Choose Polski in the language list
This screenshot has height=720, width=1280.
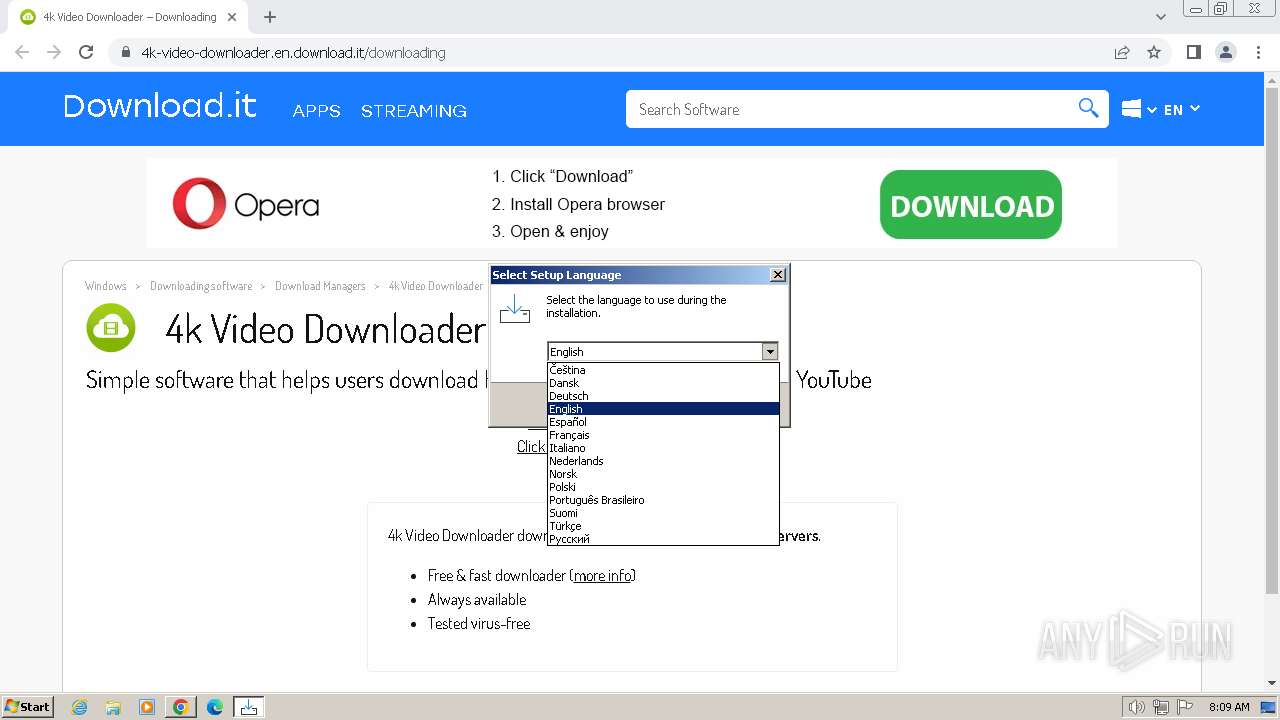[663, 487]
